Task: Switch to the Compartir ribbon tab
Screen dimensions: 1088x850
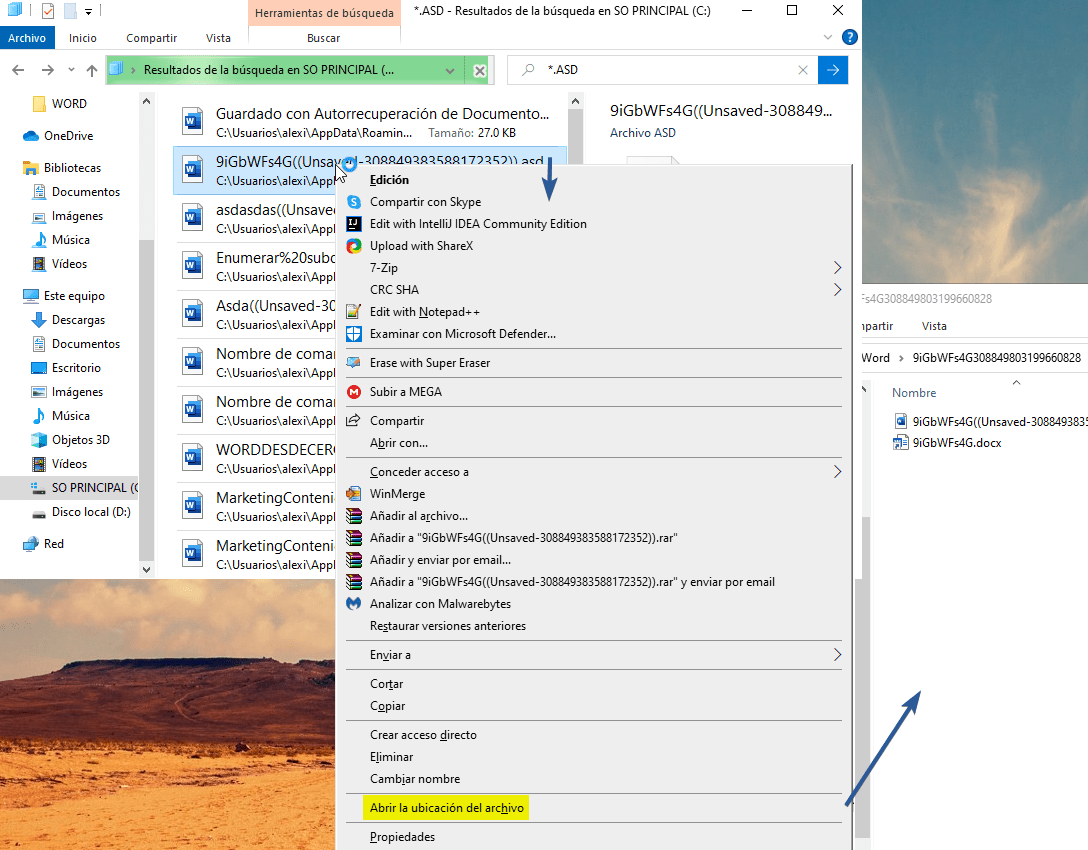Action: click(151, 38)
